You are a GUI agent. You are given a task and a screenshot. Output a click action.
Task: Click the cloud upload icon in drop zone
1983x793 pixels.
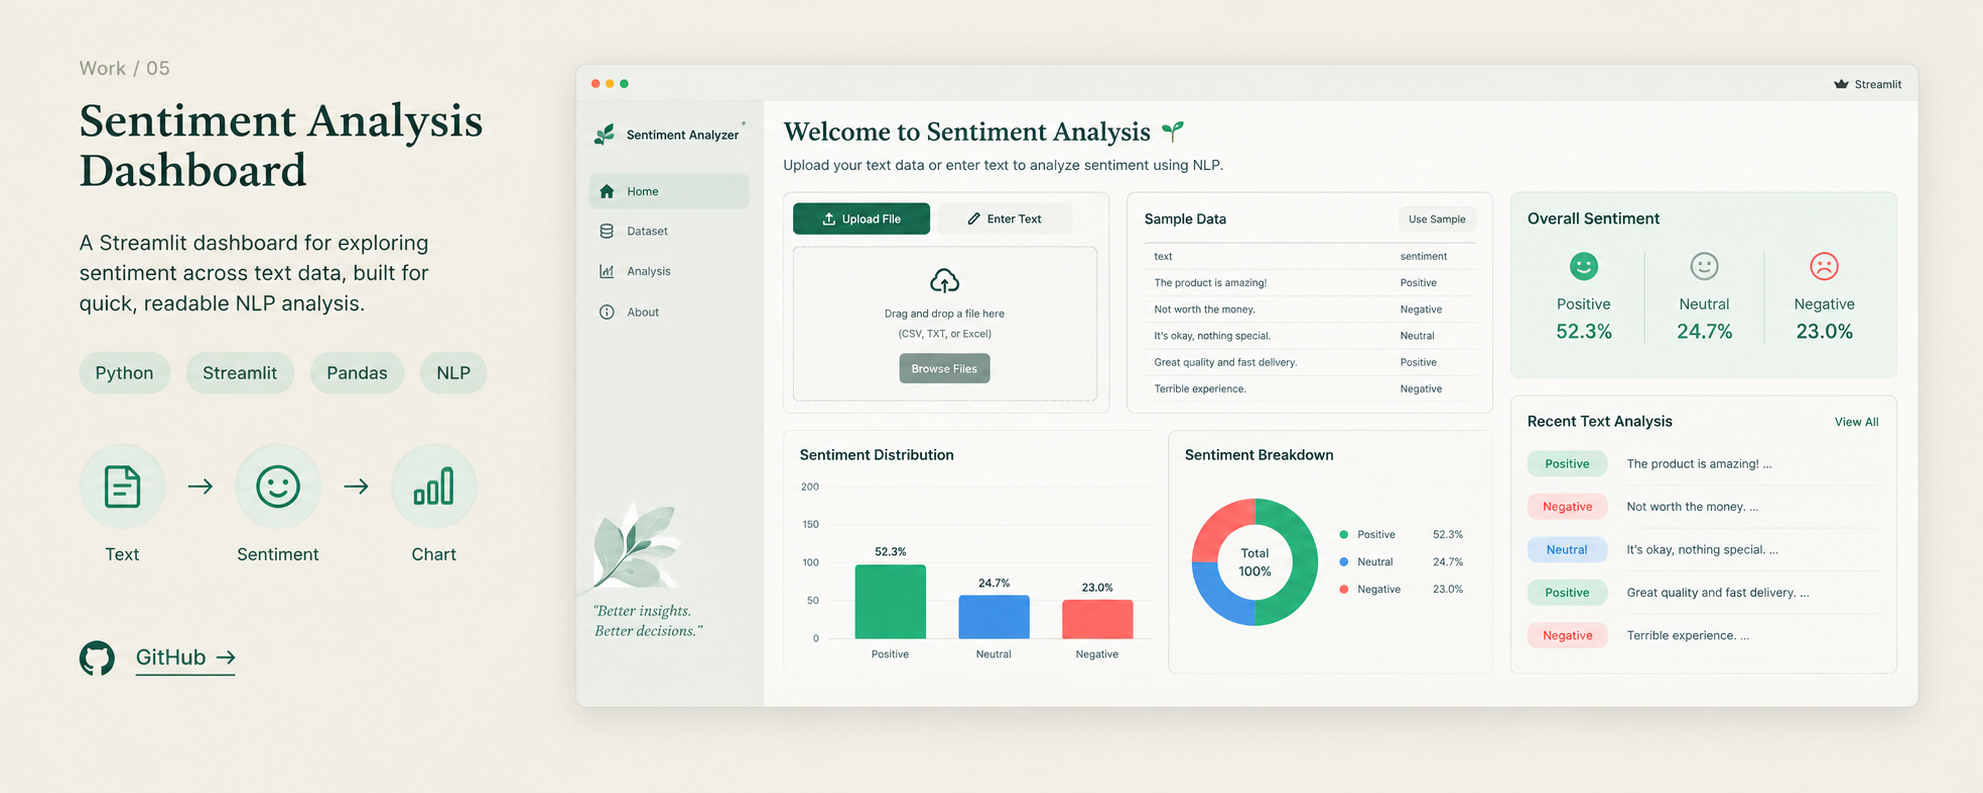pos(944,280)
